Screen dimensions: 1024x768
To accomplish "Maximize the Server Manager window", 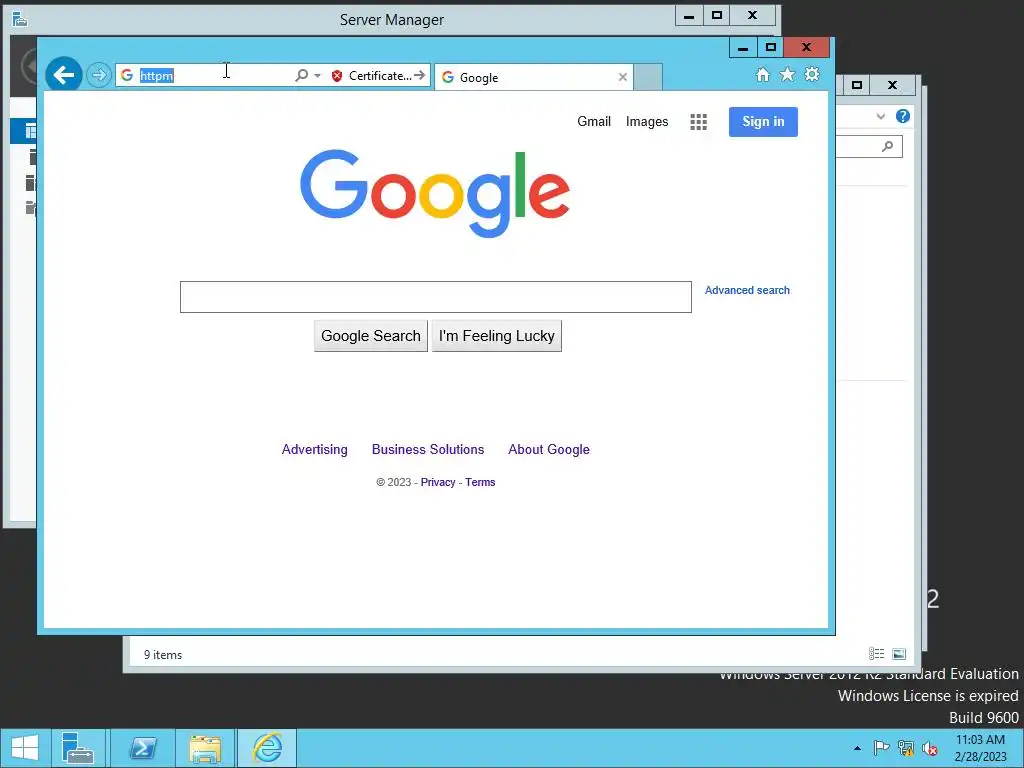I will click(x=716, y=15).
